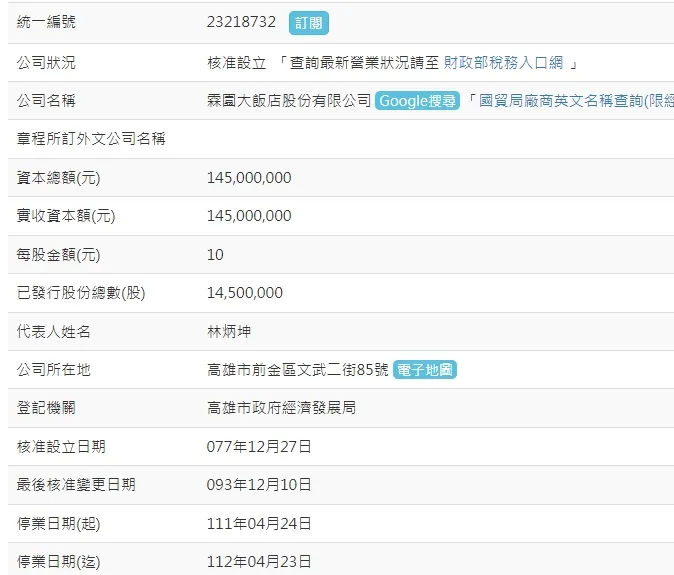The width and height of the screenshot is (674, 575).
Task: Click suspension end date 112年04月23日
Action: (259, 561)
